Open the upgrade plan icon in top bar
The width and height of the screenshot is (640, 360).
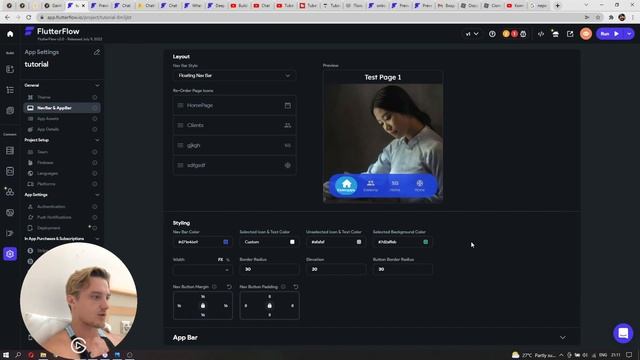[555, 34]
